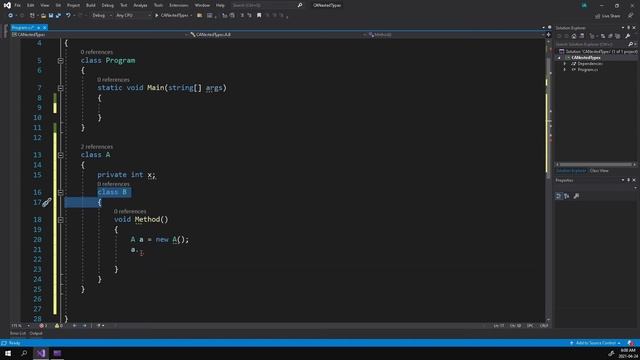Click the screwdriver quick actions icon on line 17
The height and width of the screenshot is (360, 640).
coord(47,202)
